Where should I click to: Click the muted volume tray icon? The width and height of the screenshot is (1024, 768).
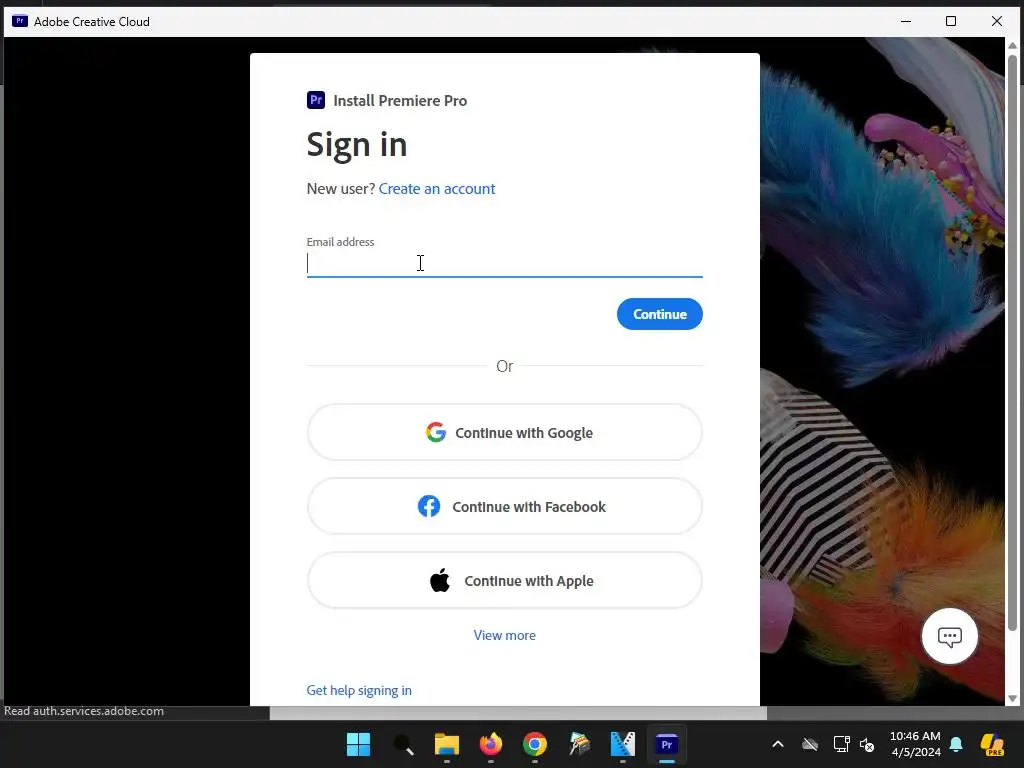coord(867,744)
